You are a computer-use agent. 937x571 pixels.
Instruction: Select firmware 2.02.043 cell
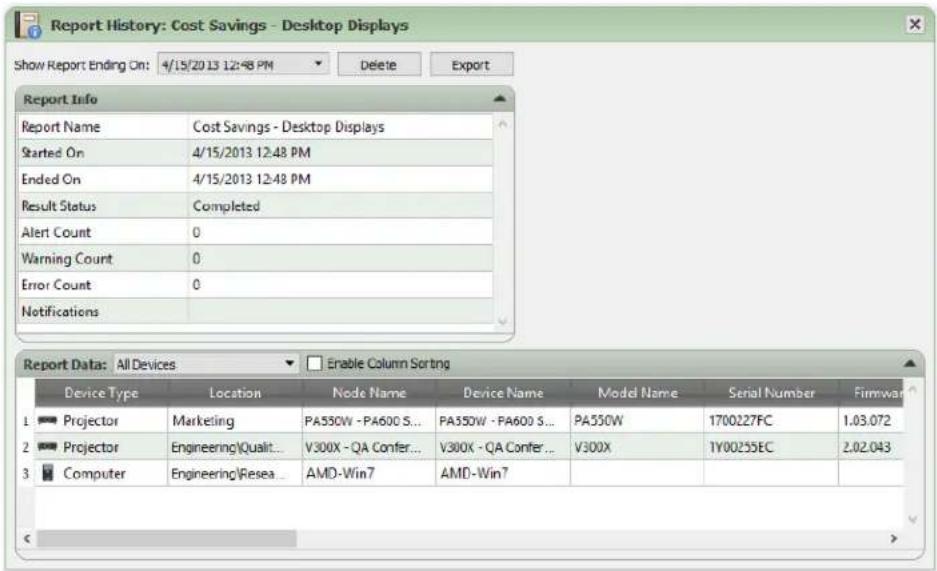coord(871,447)
